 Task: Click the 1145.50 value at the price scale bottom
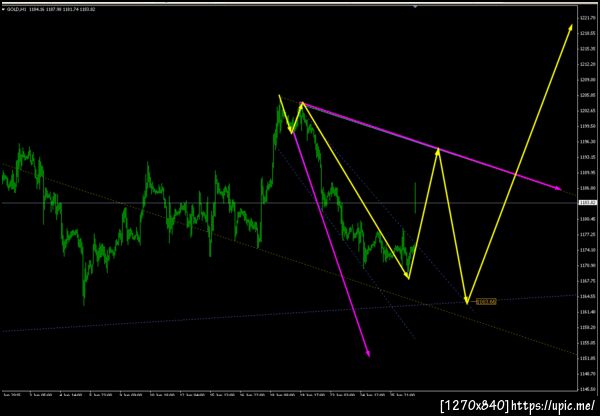tap(589, 389)
